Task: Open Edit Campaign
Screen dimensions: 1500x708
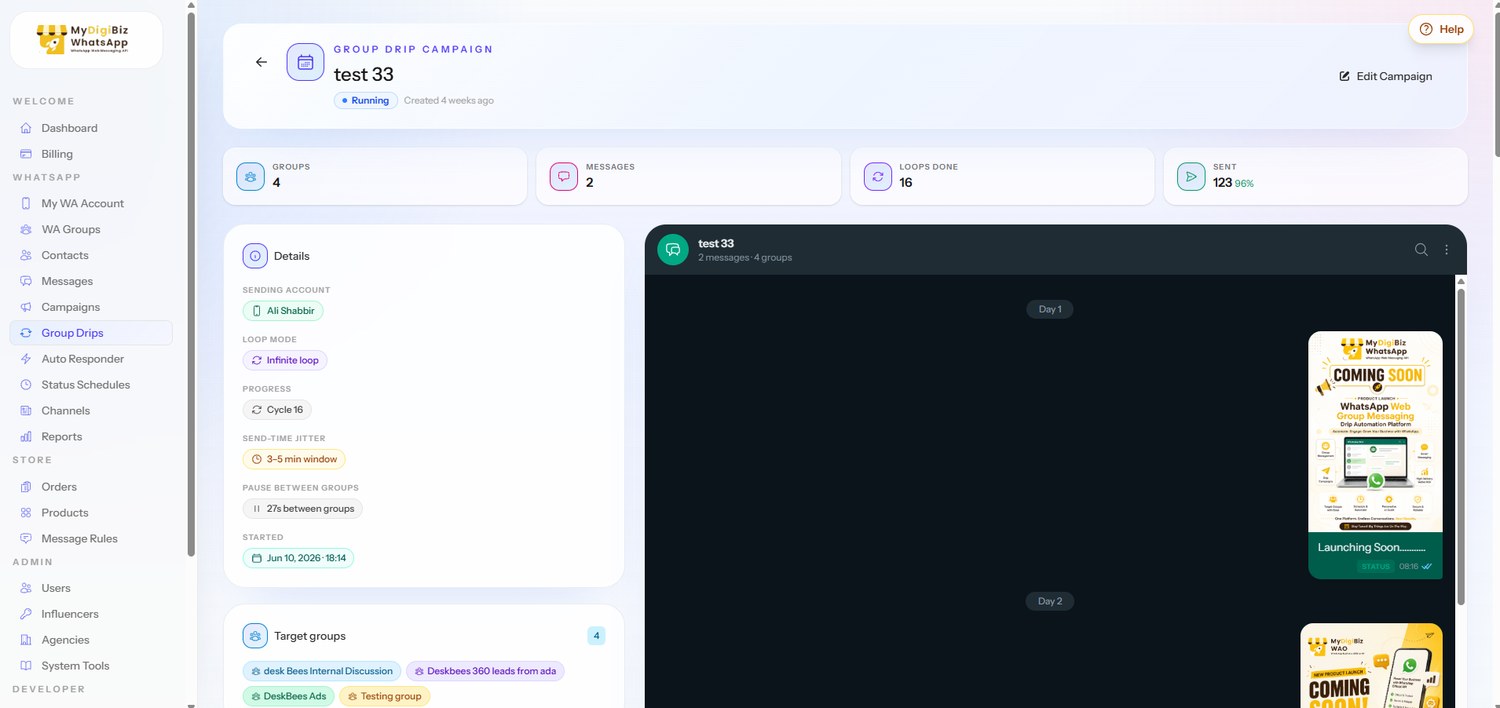Action: (1386, 76)
